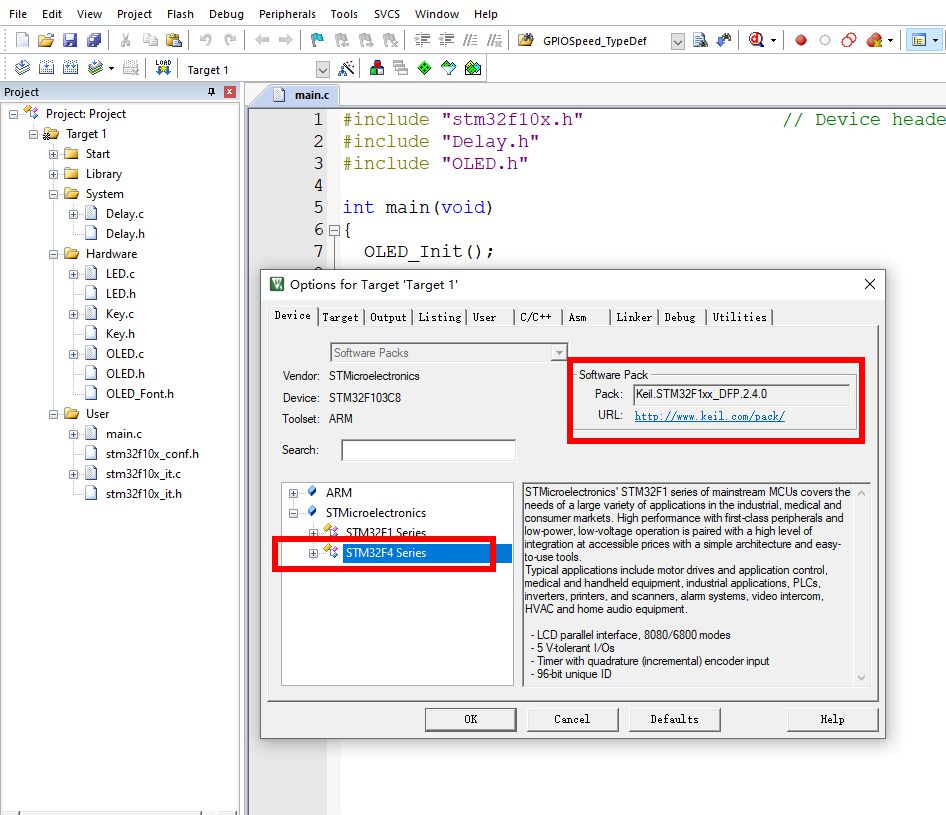Pin the Project panel
The width and height of the screenshot is (946, 815).
(211, 92)
